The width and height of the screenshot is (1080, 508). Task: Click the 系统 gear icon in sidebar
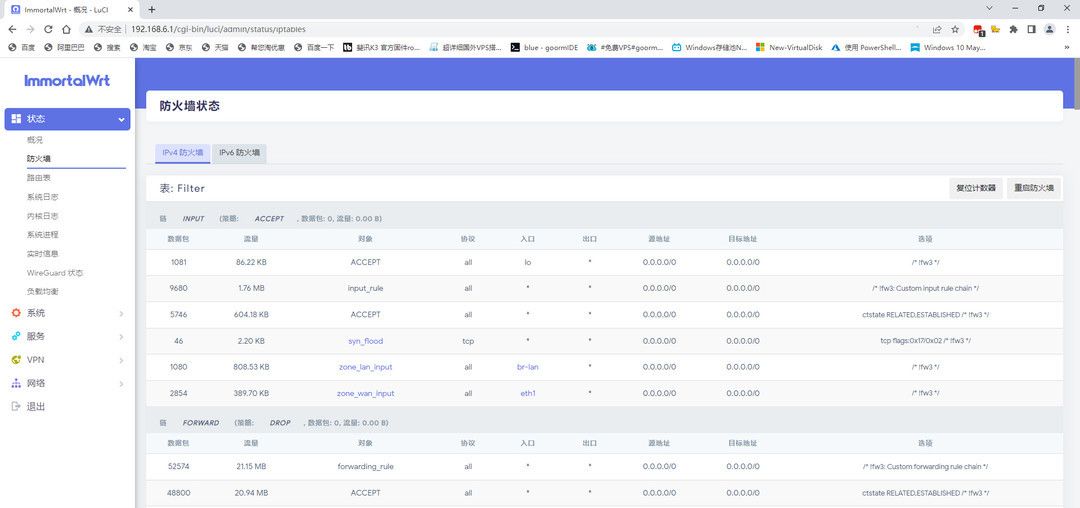click(x=16, y=313)
